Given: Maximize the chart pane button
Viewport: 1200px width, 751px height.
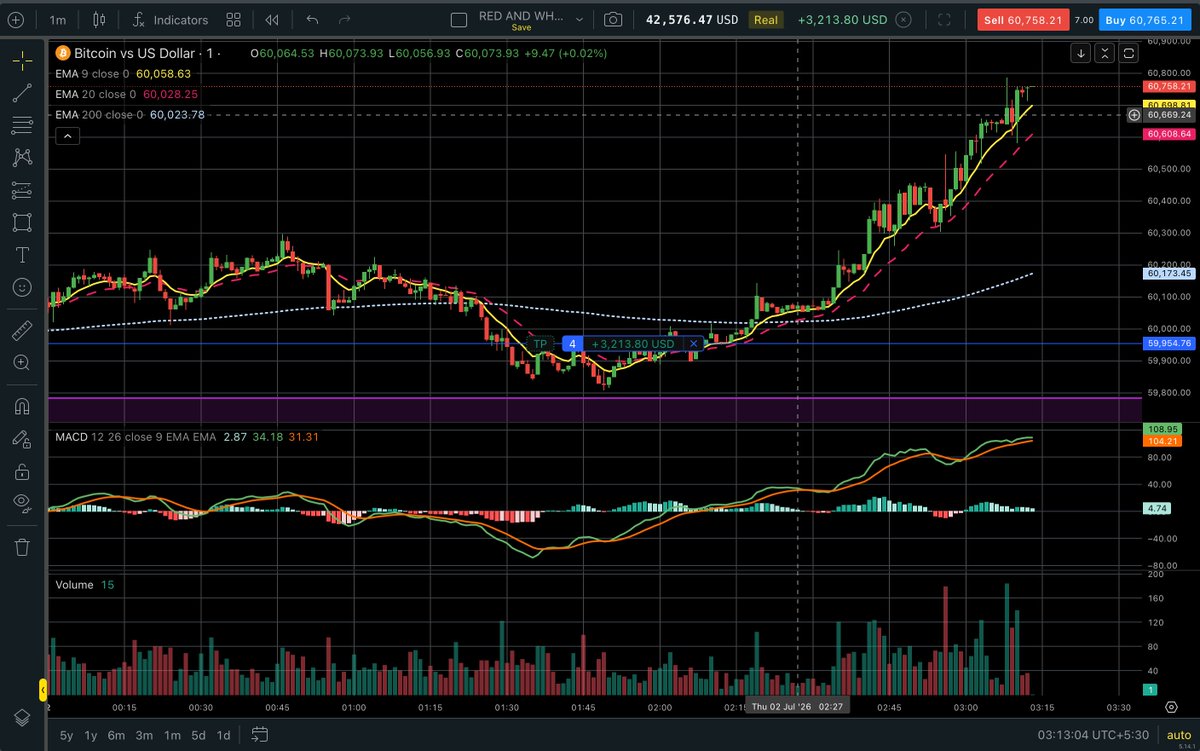Looking at the screenshot, I should [x=1129, y=54].
